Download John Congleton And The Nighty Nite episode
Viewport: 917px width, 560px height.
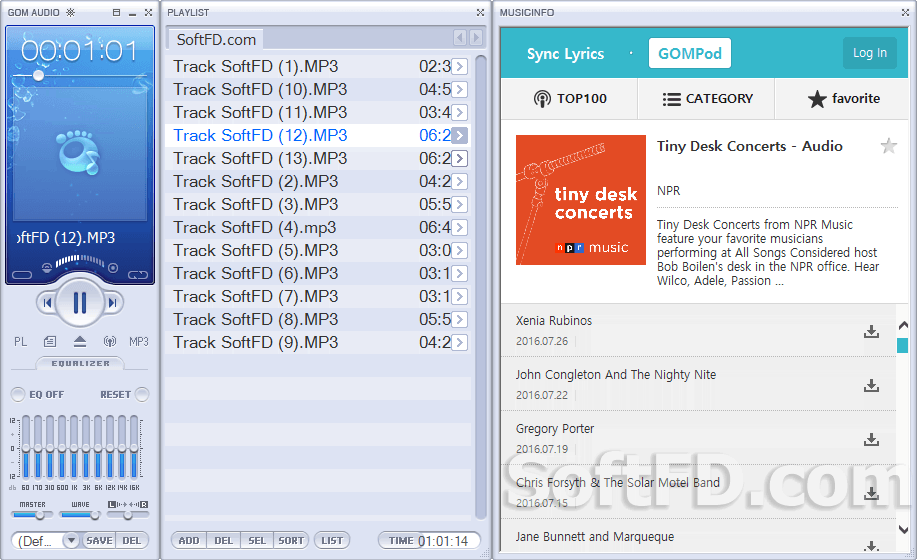coord(871,385)
